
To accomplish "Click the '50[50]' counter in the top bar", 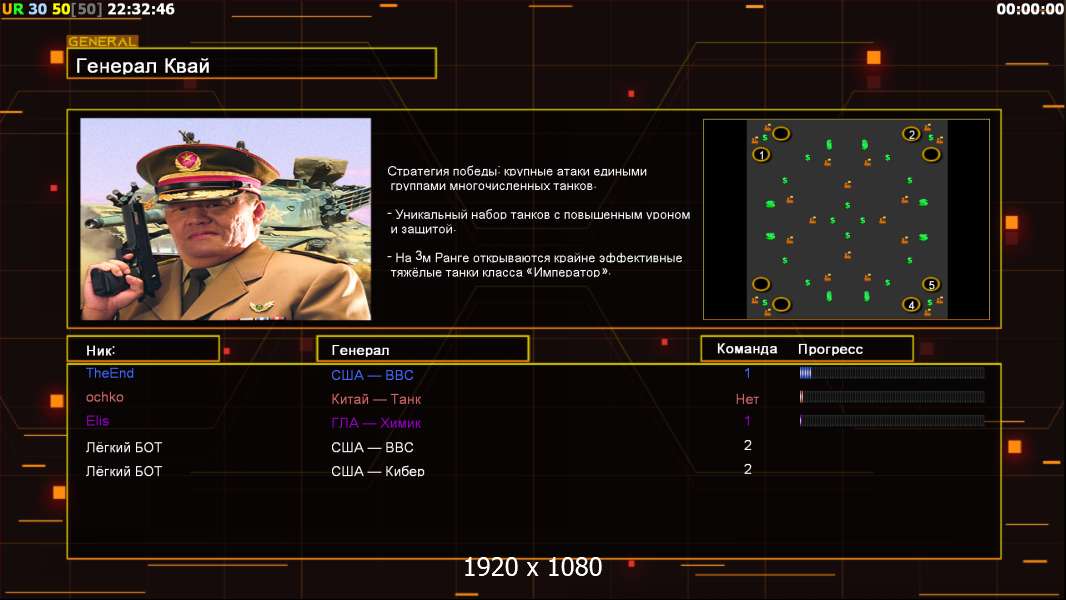I will pyautogui.click(x=77, y=9).
